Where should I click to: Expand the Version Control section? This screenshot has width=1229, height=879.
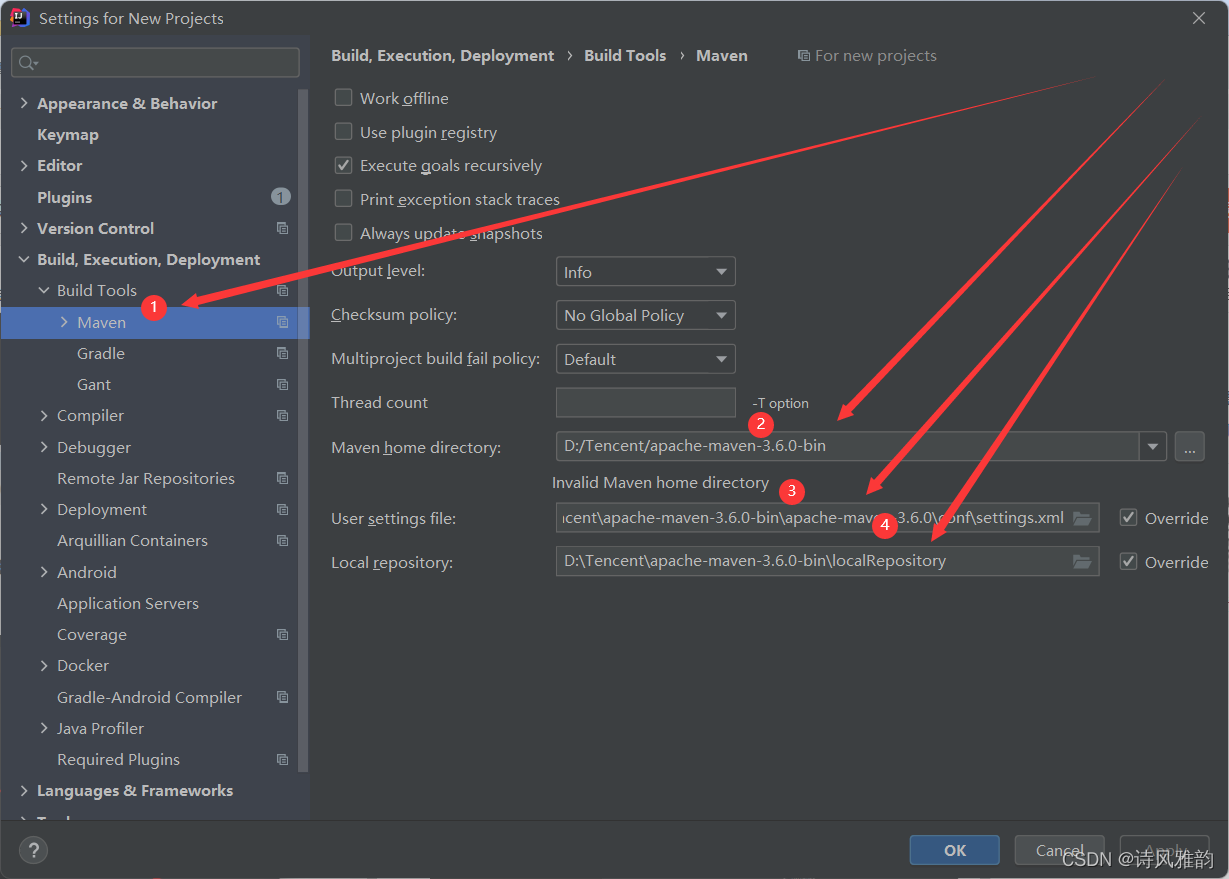pos(24,228)
